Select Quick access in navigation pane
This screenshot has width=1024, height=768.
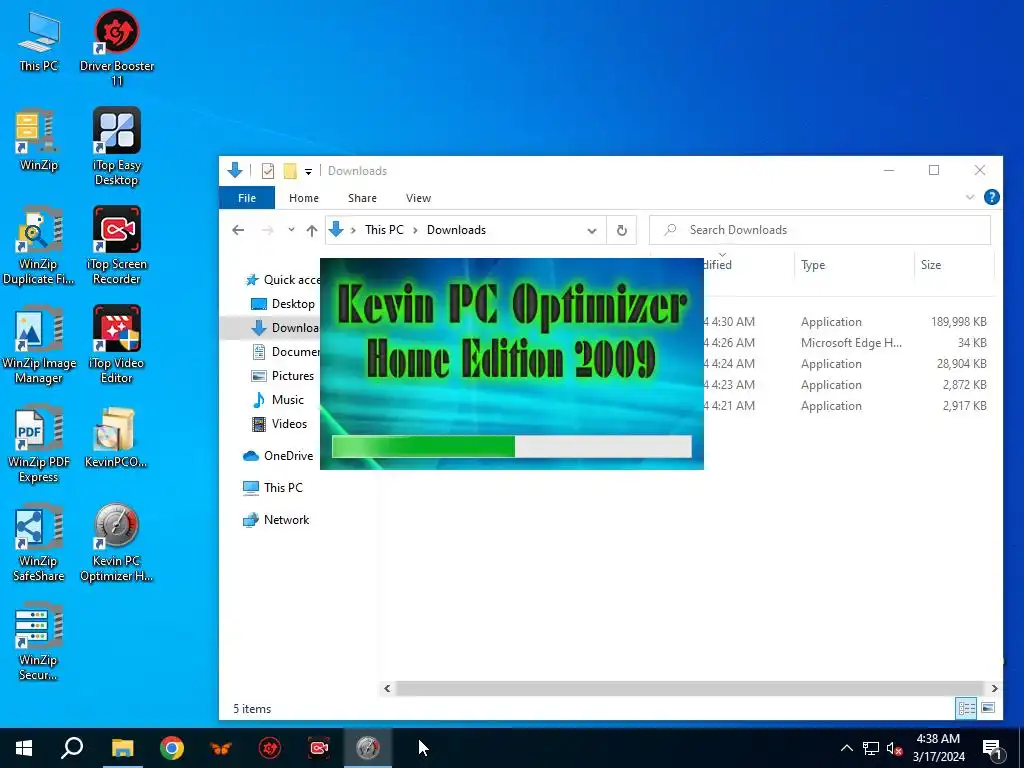tap(282, 280)
